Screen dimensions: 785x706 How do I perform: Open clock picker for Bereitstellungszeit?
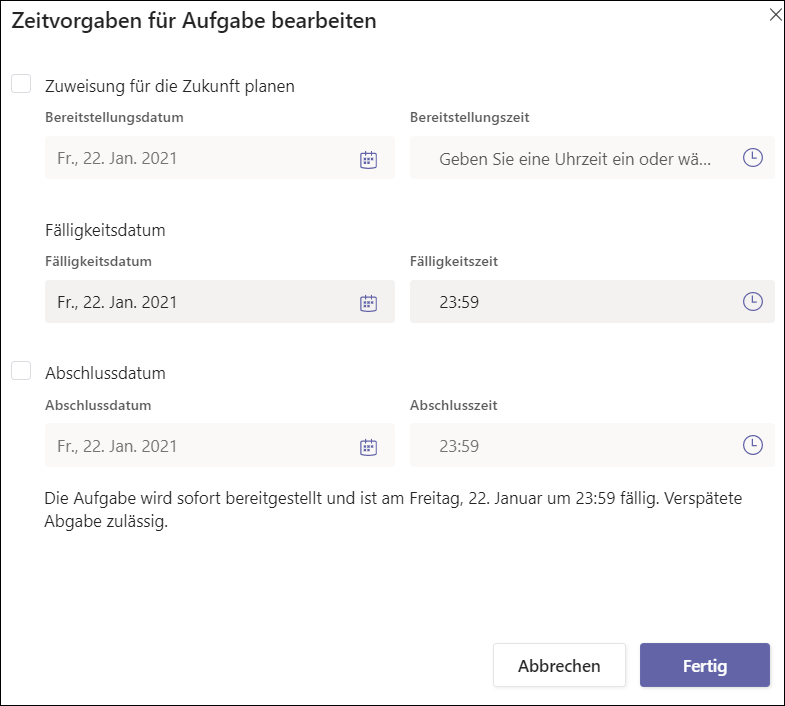[x=752, y=158]
